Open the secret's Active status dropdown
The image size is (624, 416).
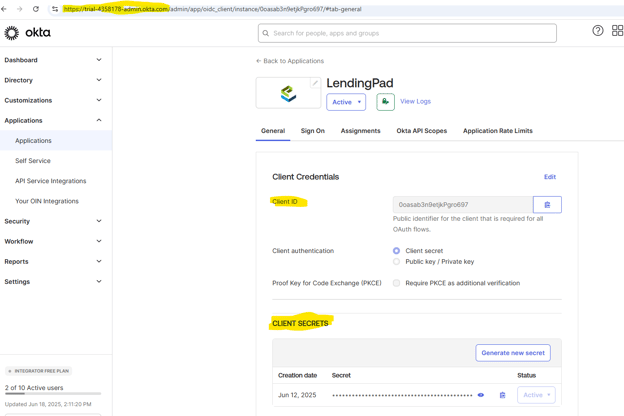536,395
